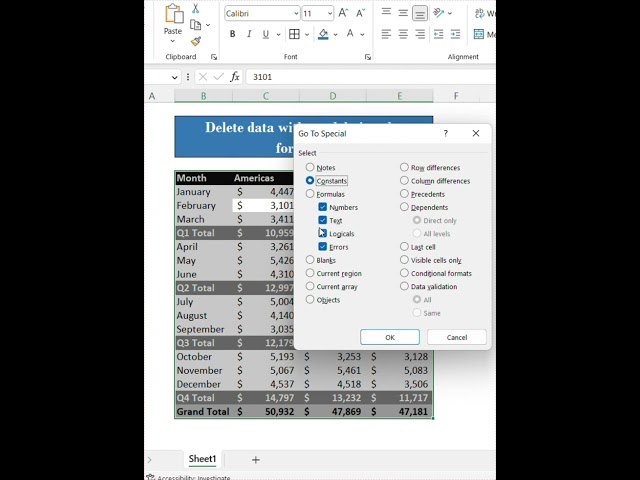Click the Paste clipboard icon

pos(174,13)
